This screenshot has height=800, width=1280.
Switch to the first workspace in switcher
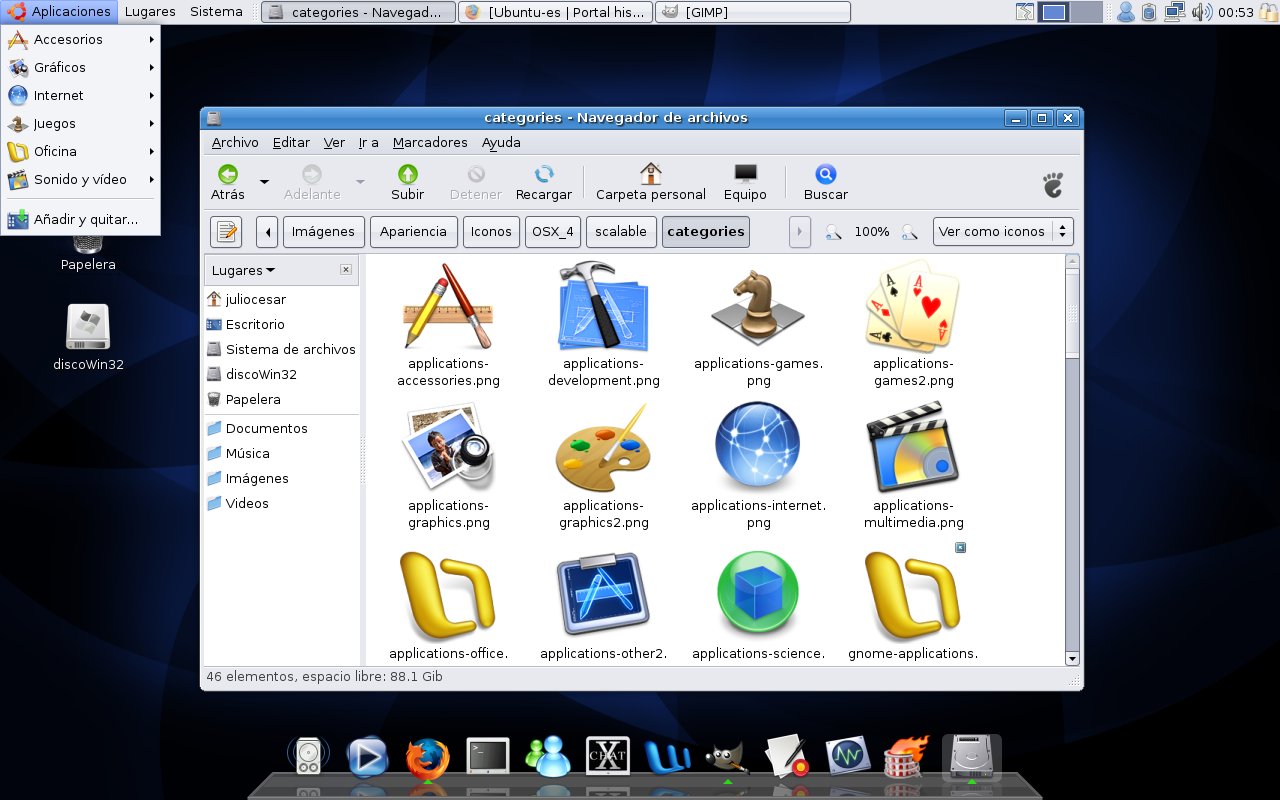[x=1054, y=12]
